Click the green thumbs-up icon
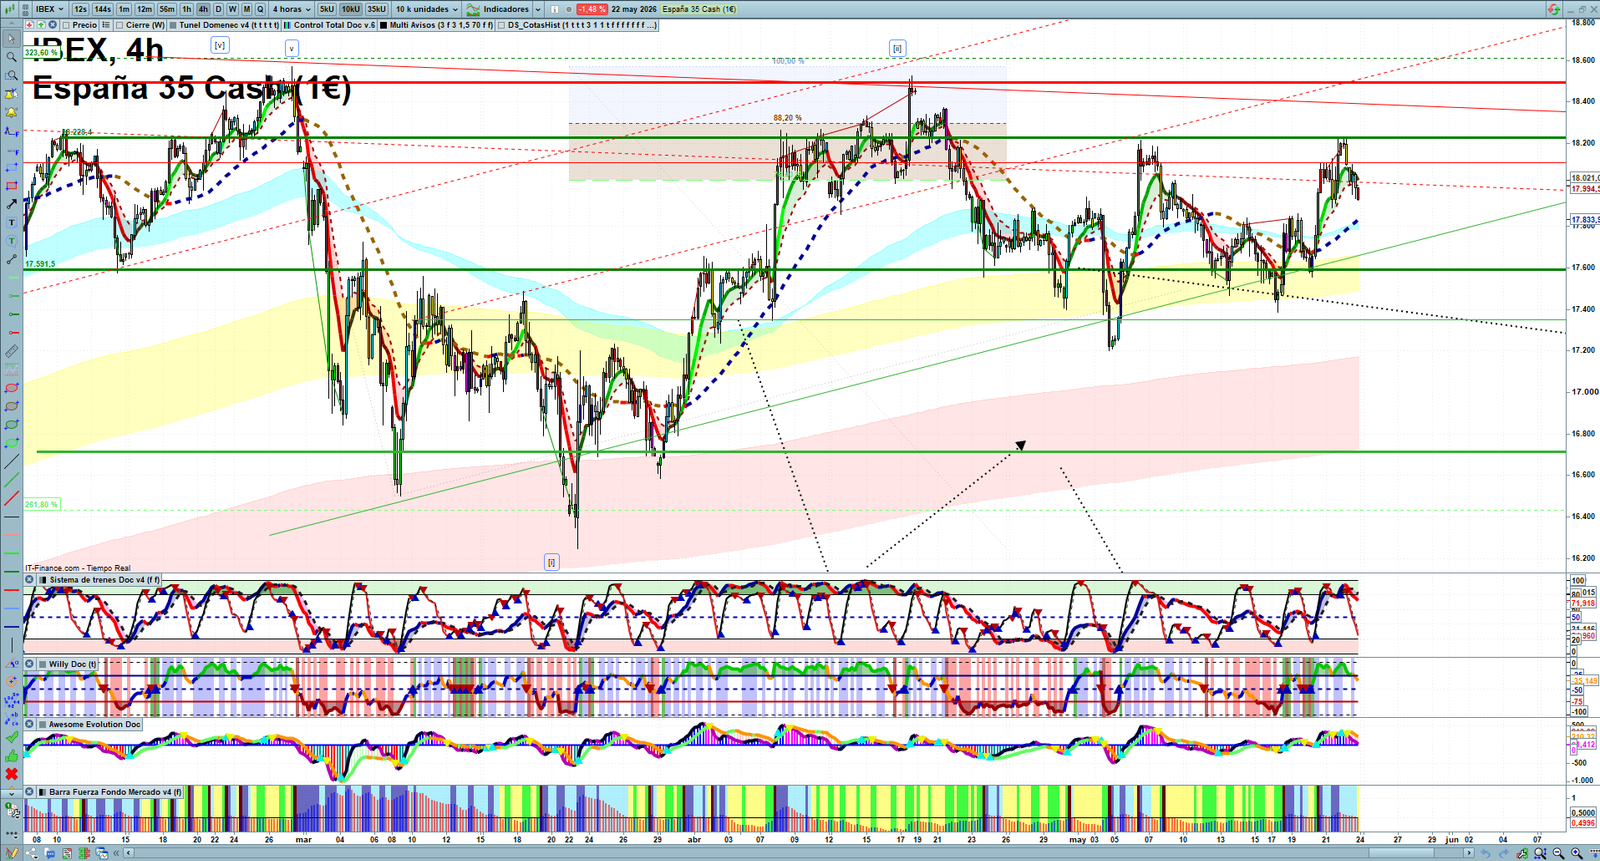Image resolution: width=1600 pixels, height=861 pixels. tap(11, 756)
